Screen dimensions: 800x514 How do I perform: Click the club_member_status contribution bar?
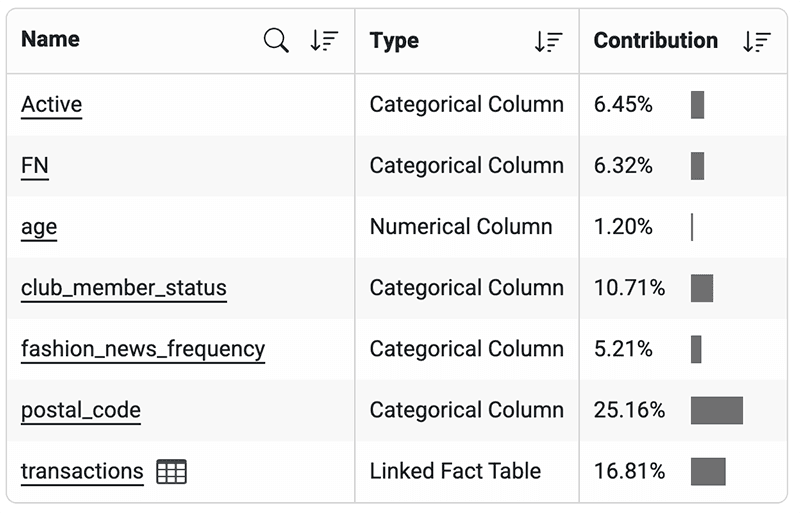(701, 288)
